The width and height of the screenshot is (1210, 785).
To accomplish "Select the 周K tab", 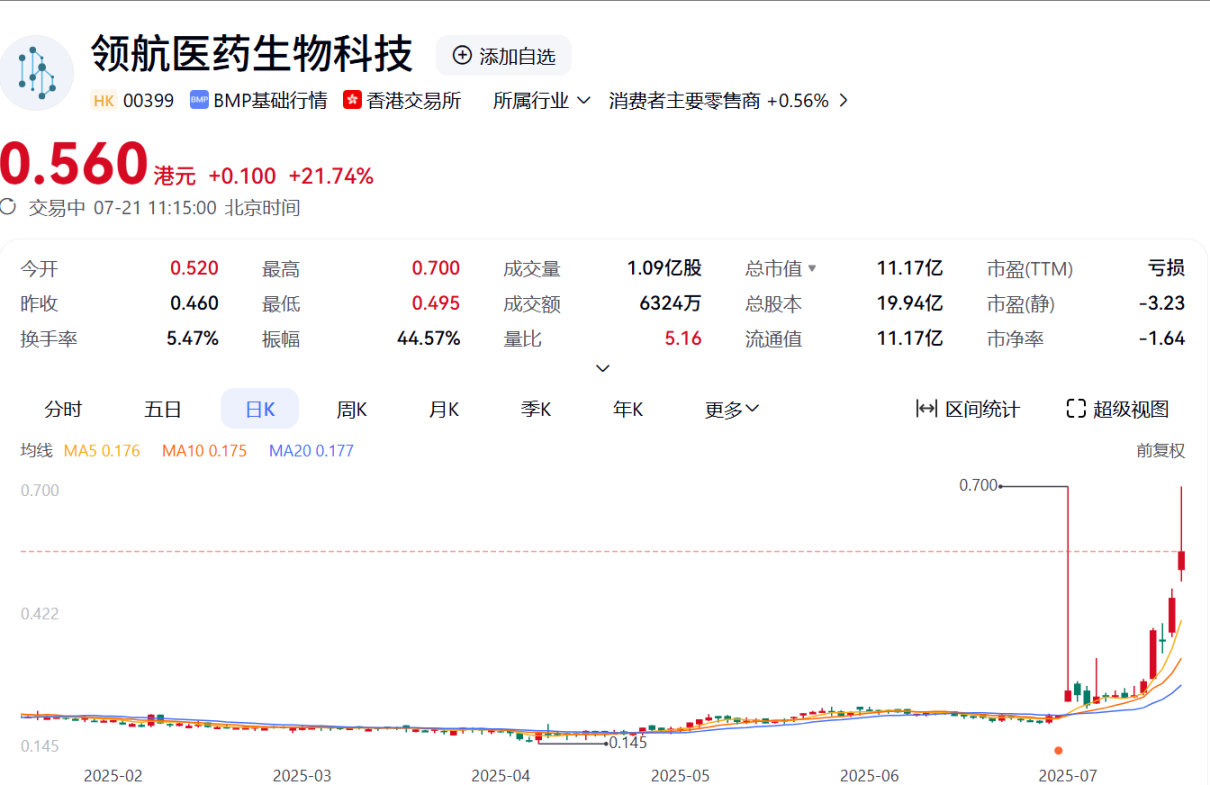I will pos(351,409).
